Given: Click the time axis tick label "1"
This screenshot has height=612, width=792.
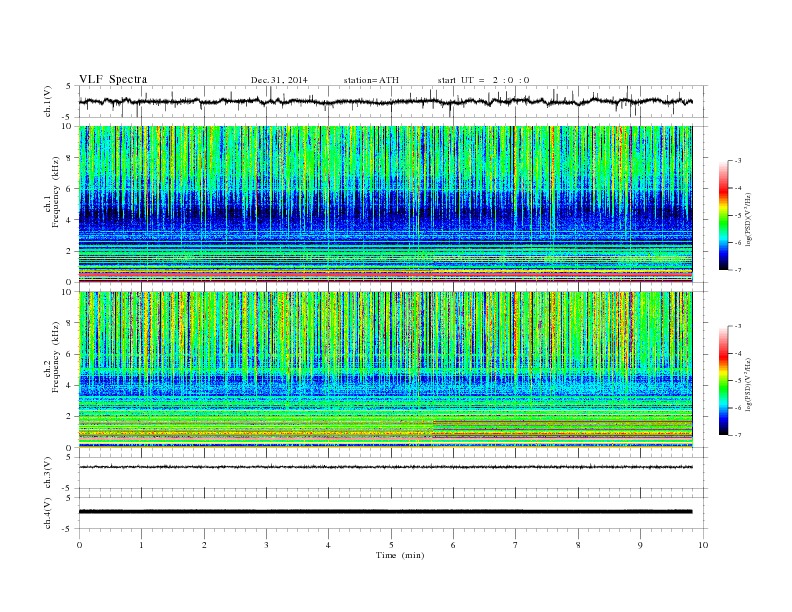Looking at the screenshot, I should point(142,545).
